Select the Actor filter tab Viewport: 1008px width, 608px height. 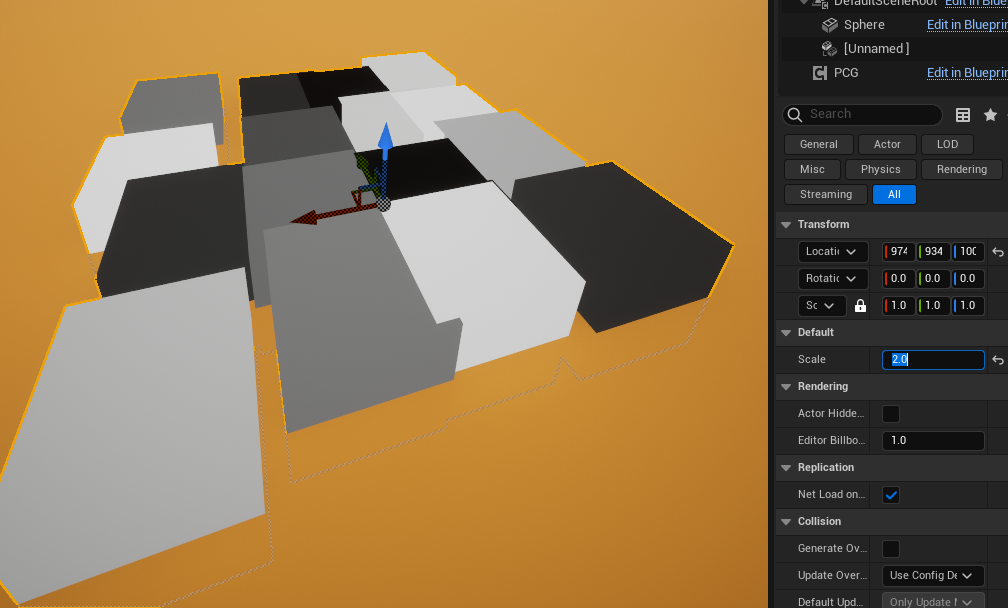(887, 145)
